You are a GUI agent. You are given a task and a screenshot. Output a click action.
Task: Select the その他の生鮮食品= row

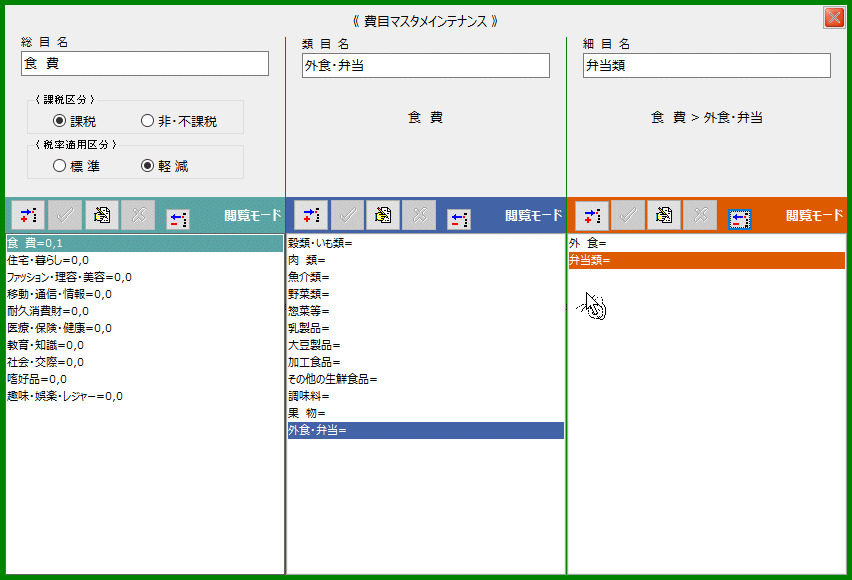tap(426, 379)
